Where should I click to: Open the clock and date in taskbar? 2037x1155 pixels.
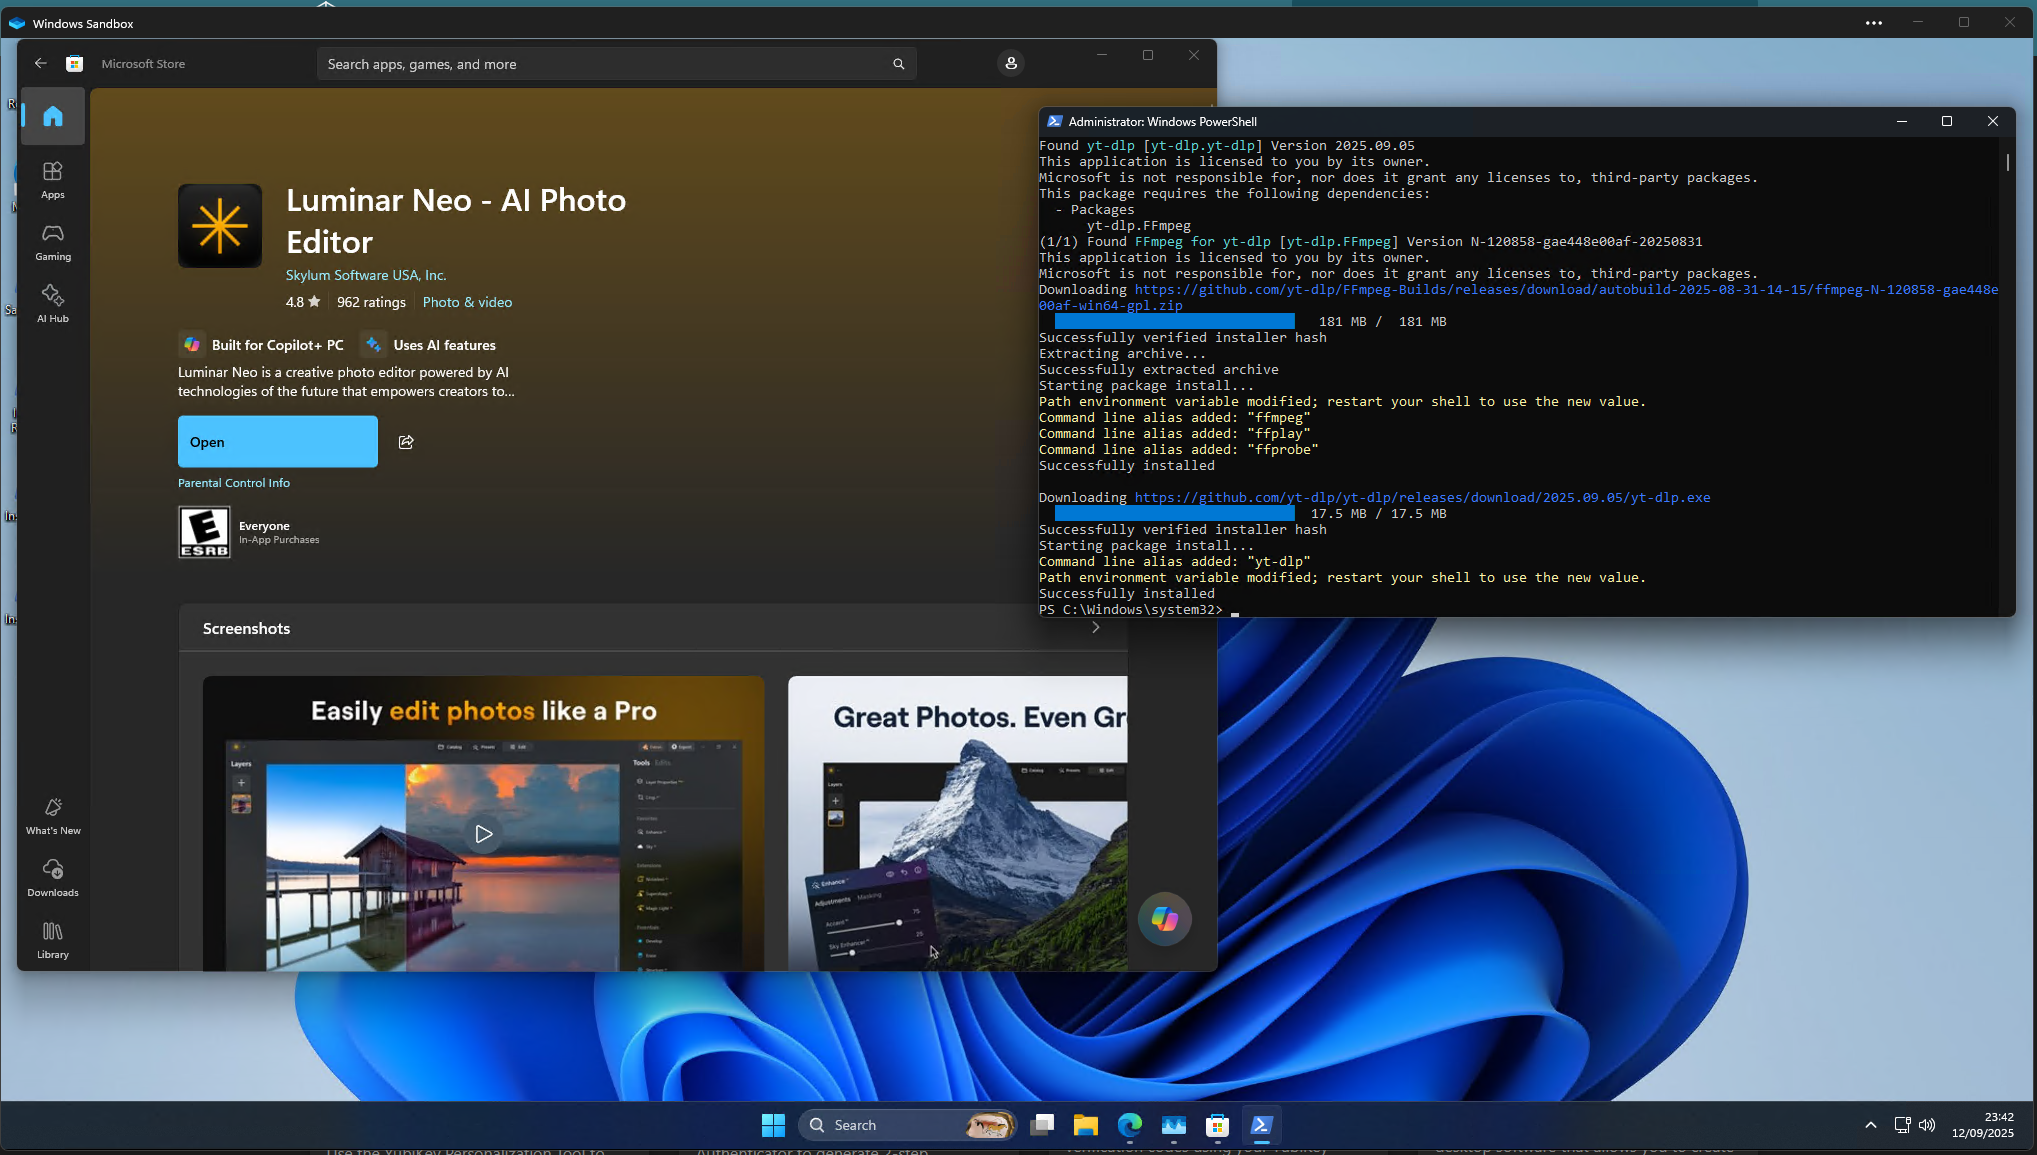(x=1983, y=1125)
